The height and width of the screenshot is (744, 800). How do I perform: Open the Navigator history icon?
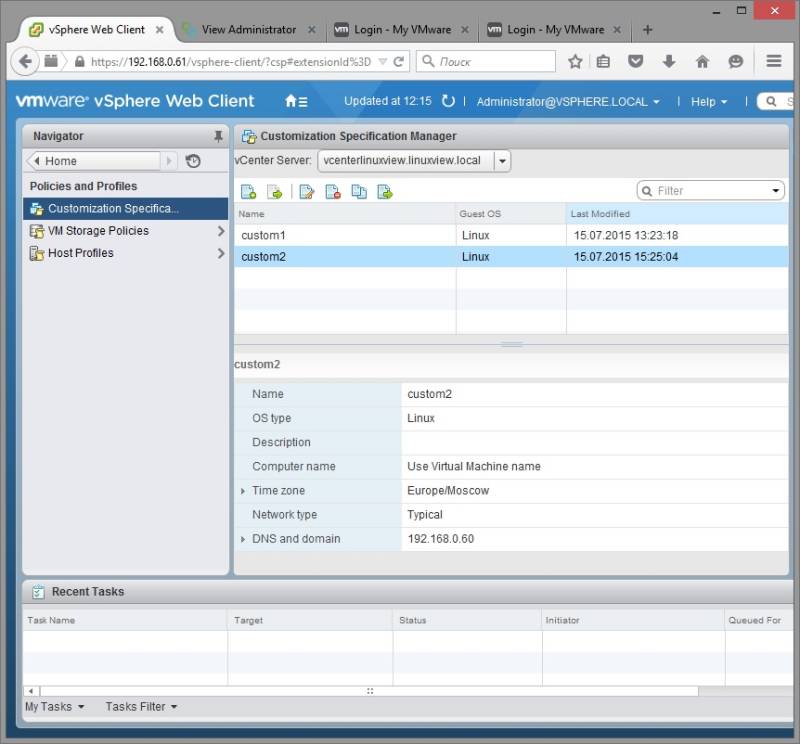point(193,161)
